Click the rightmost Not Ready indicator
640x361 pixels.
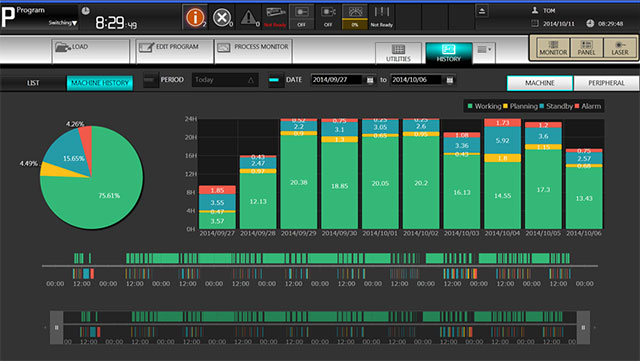click(x=382, y=18)
